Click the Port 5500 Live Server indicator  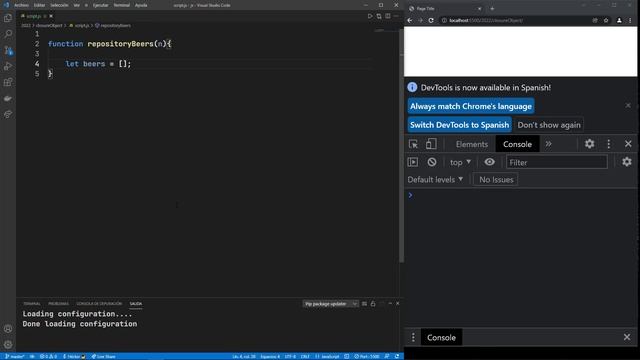coord(367,356)
